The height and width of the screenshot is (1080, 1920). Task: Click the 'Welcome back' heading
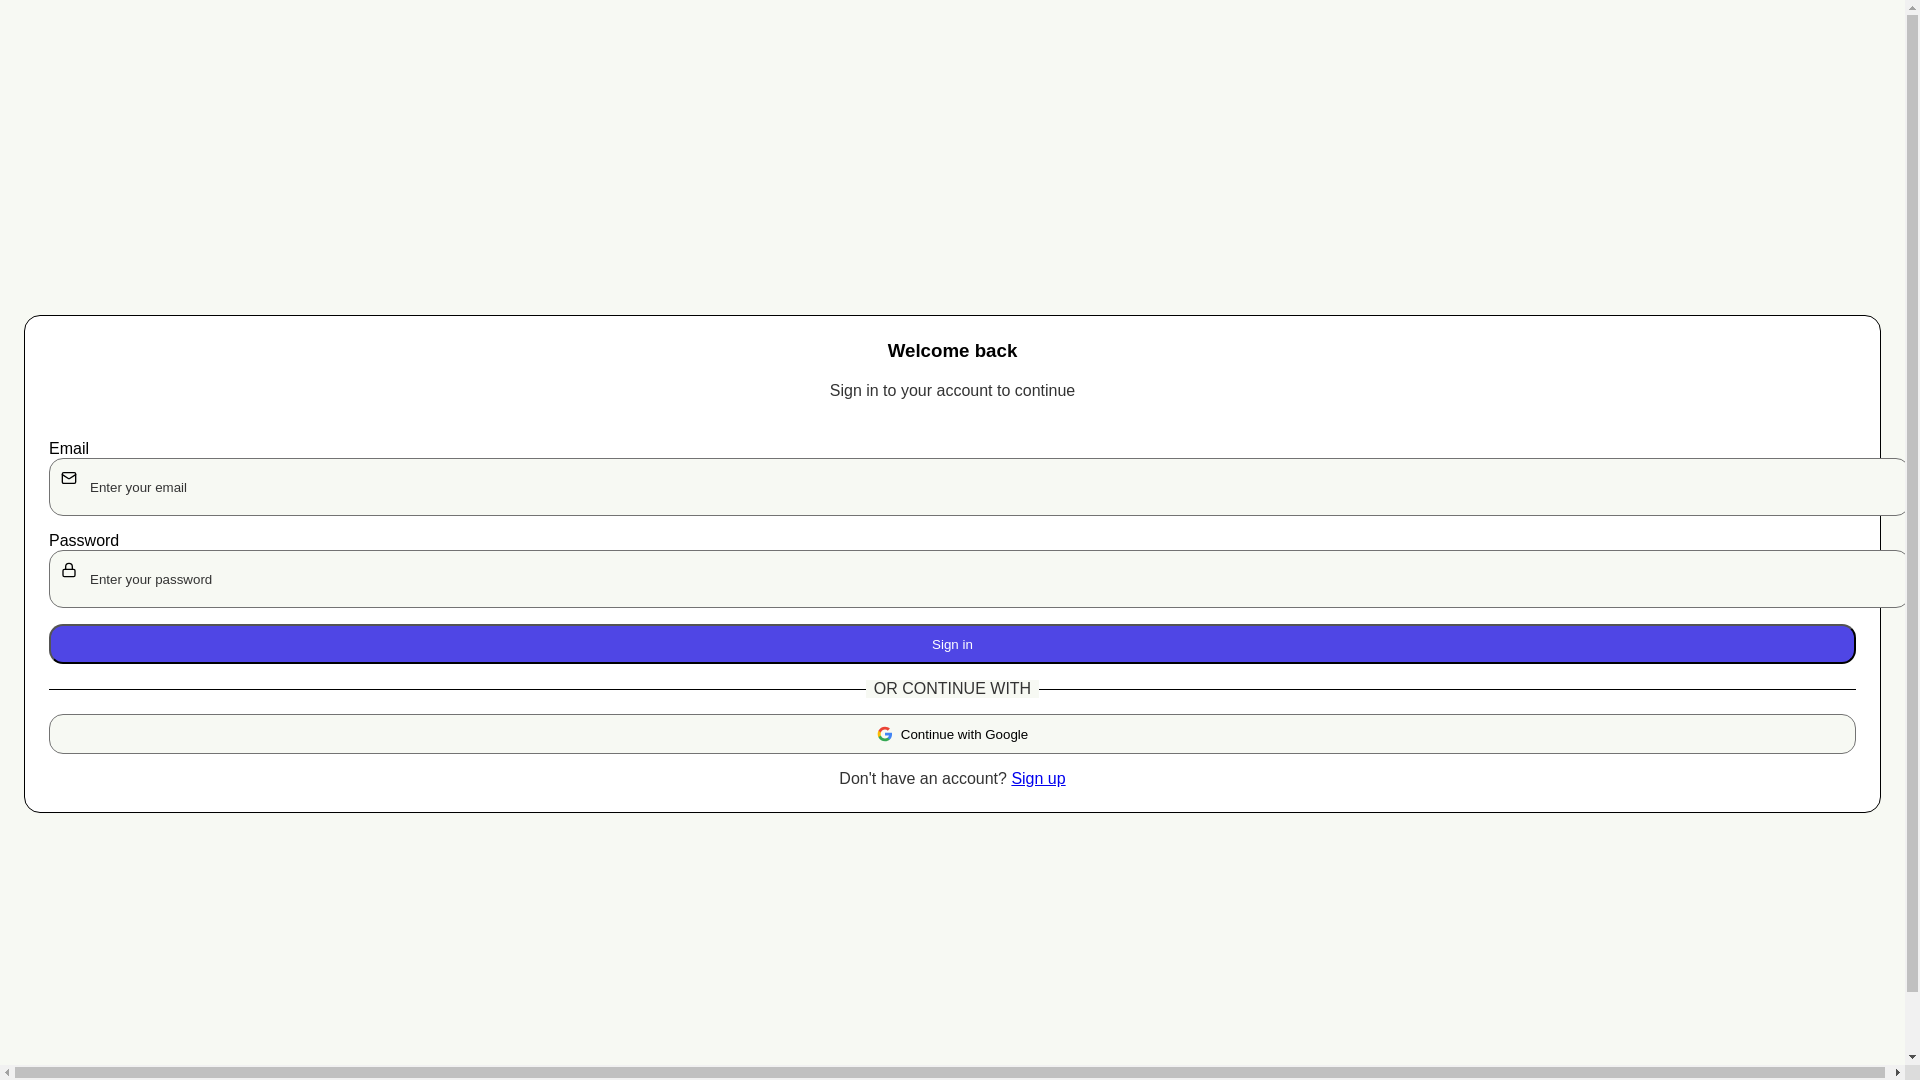click(x=952, y=350)
